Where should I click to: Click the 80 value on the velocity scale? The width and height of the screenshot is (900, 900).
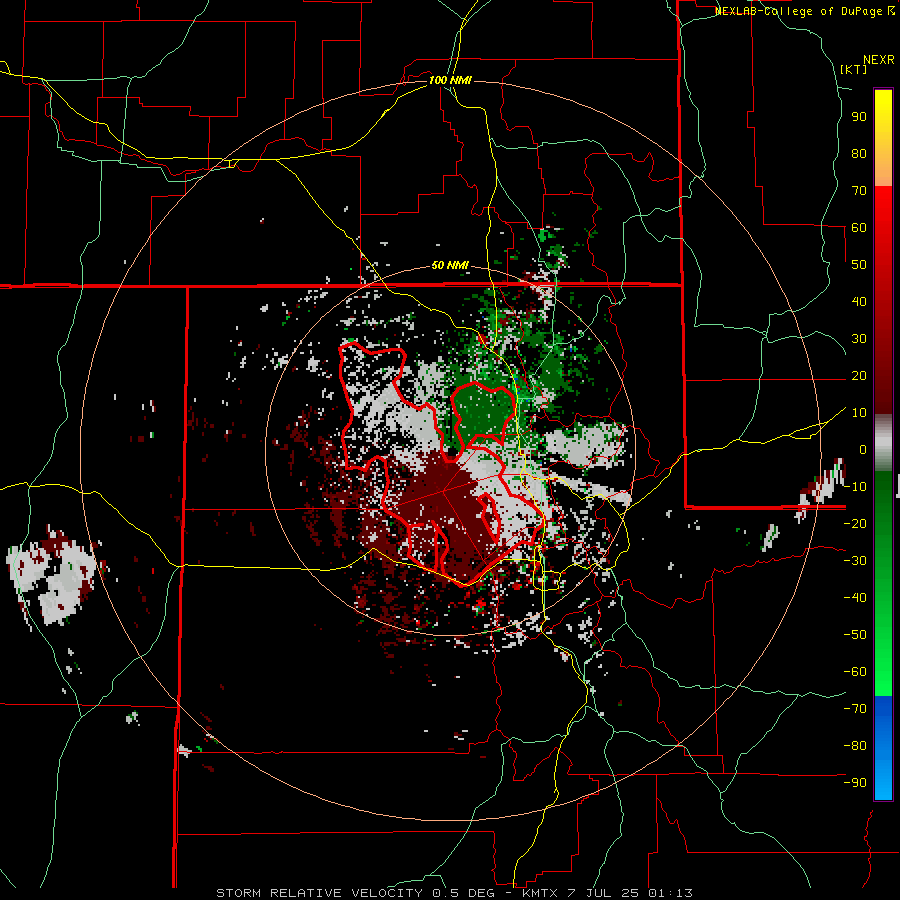pyautogui.click(x=859, y=154)
